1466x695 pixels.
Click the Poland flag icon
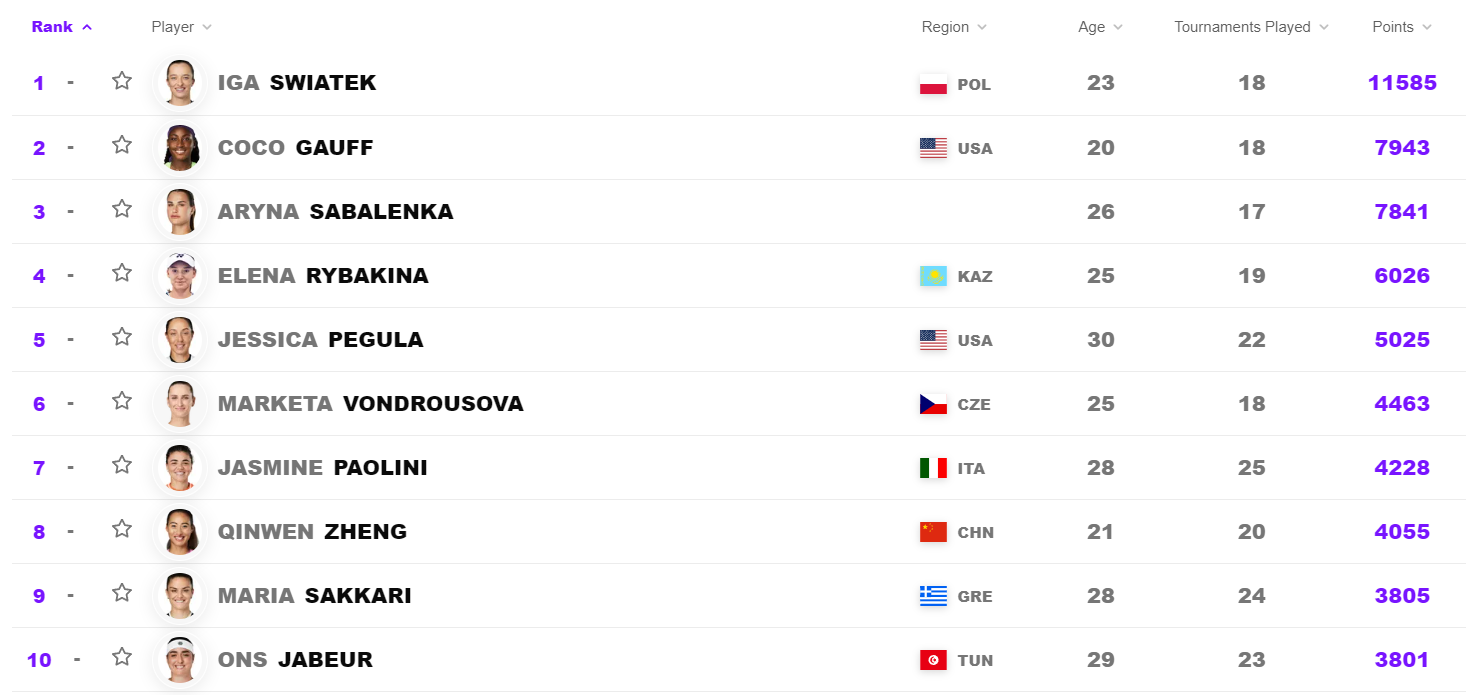933,84
